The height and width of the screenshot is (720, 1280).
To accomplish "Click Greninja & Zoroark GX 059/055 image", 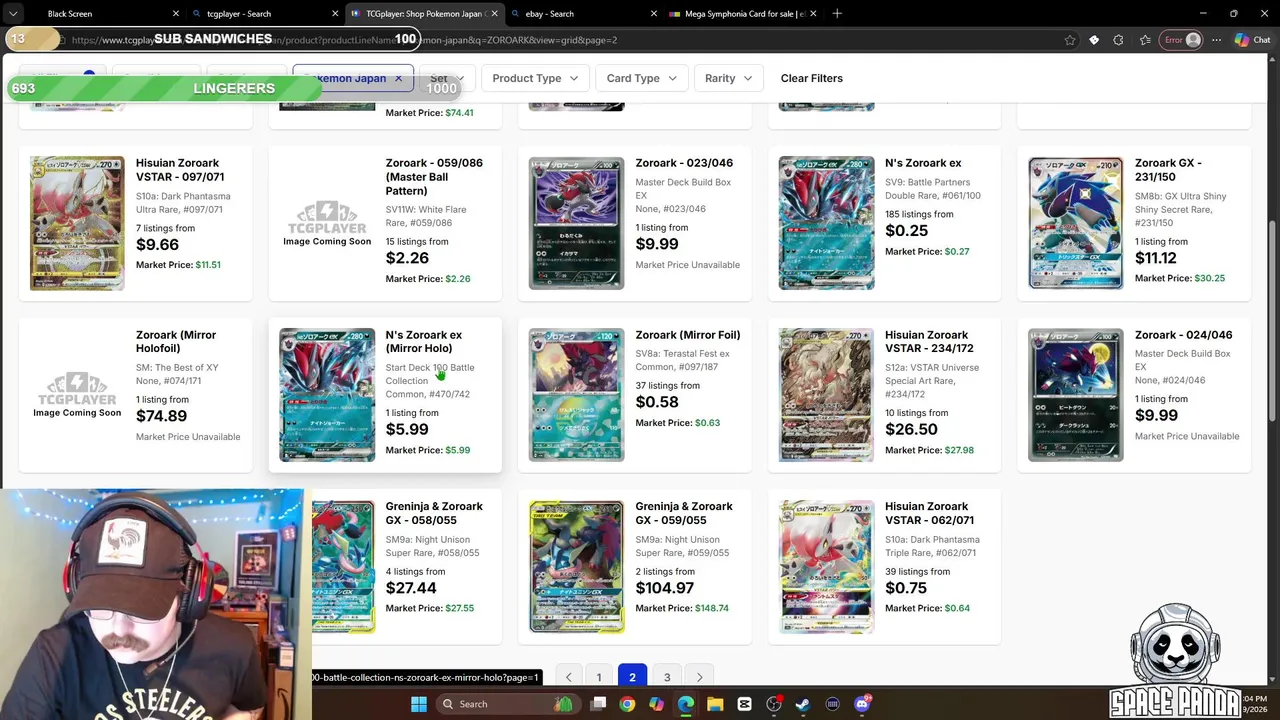I will pos(576,567).
